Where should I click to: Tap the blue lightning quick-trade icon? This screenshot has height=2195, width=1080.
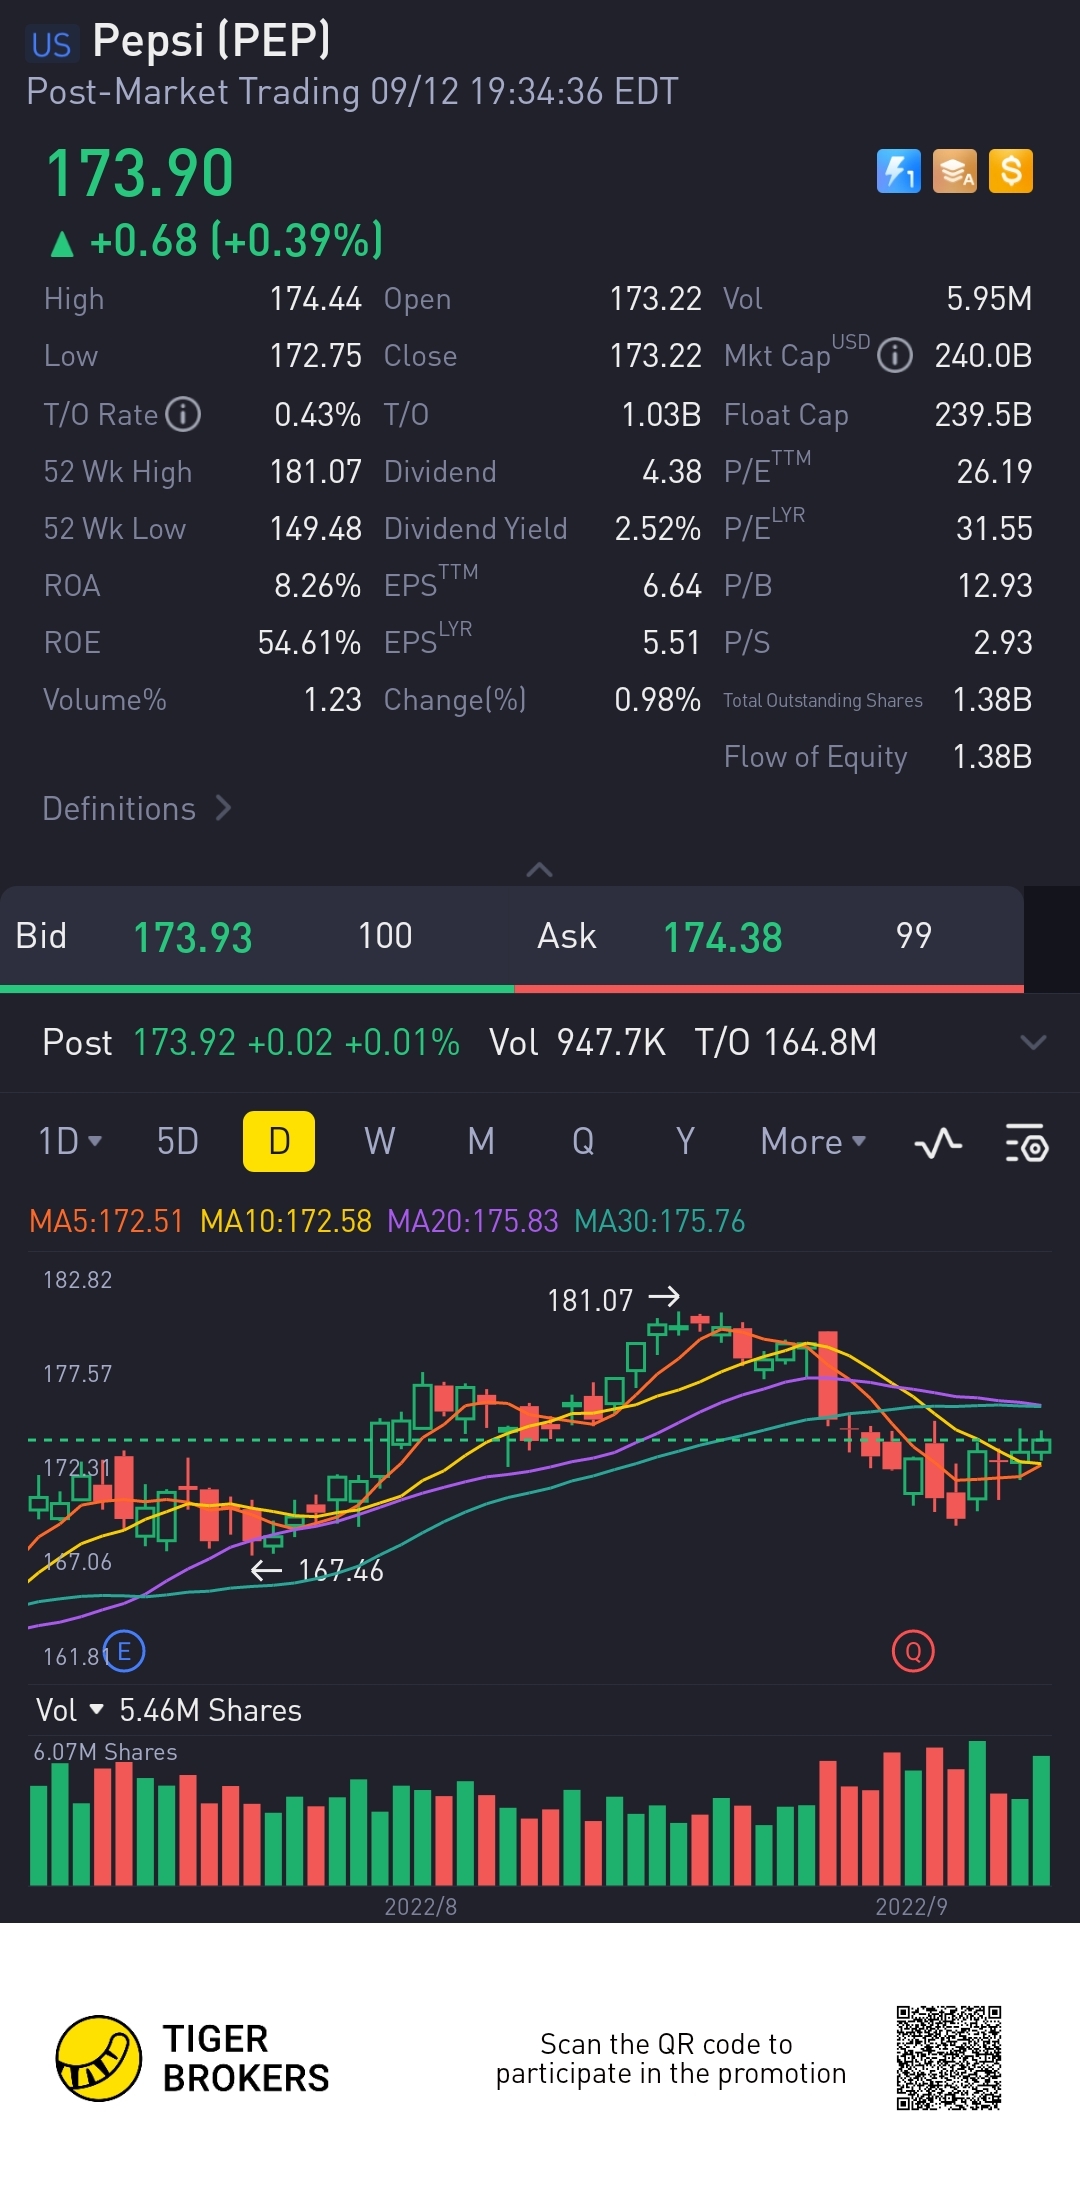(898, 171)
